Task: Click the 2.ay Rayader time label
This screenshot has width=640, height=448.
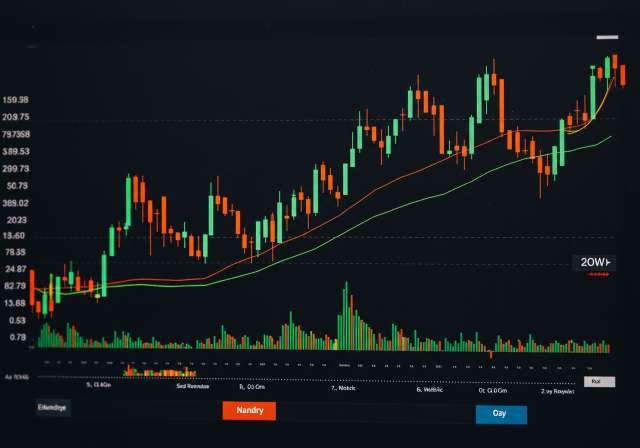Action: 558,392
